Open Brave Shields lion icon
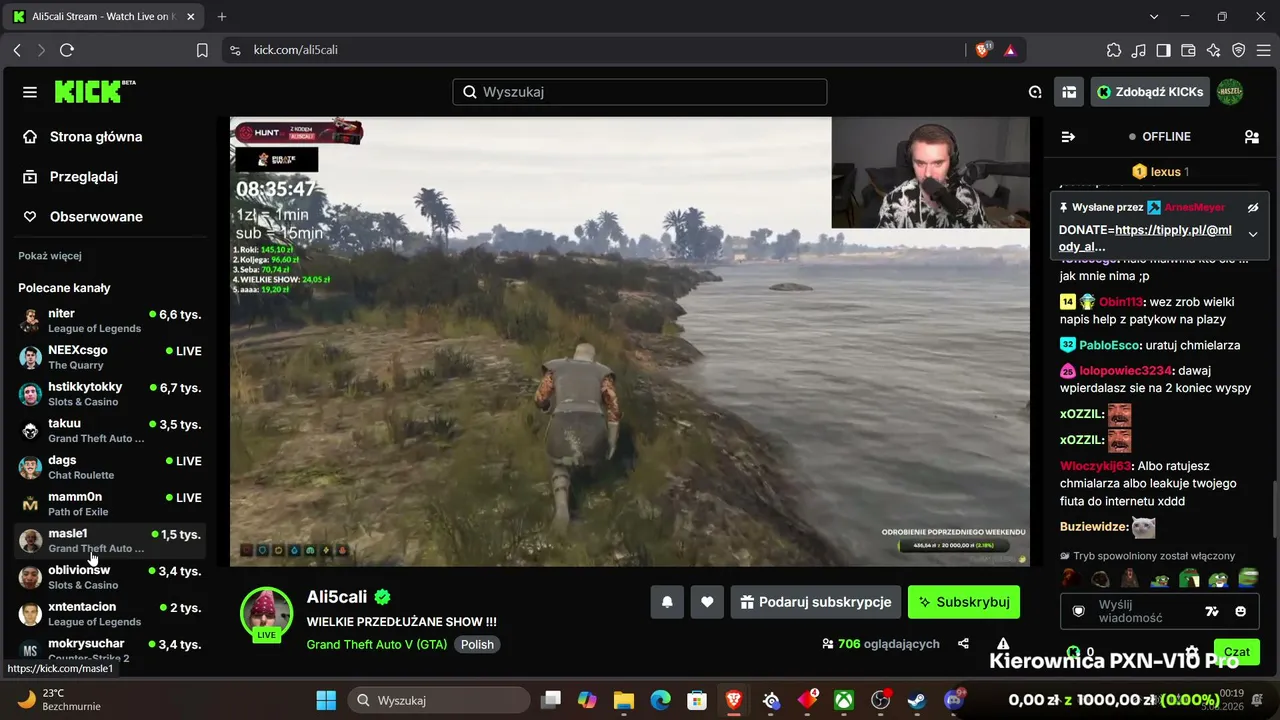Image resolution: width=1280 pixels, height=720 pixels. click(x=984, y=50)
